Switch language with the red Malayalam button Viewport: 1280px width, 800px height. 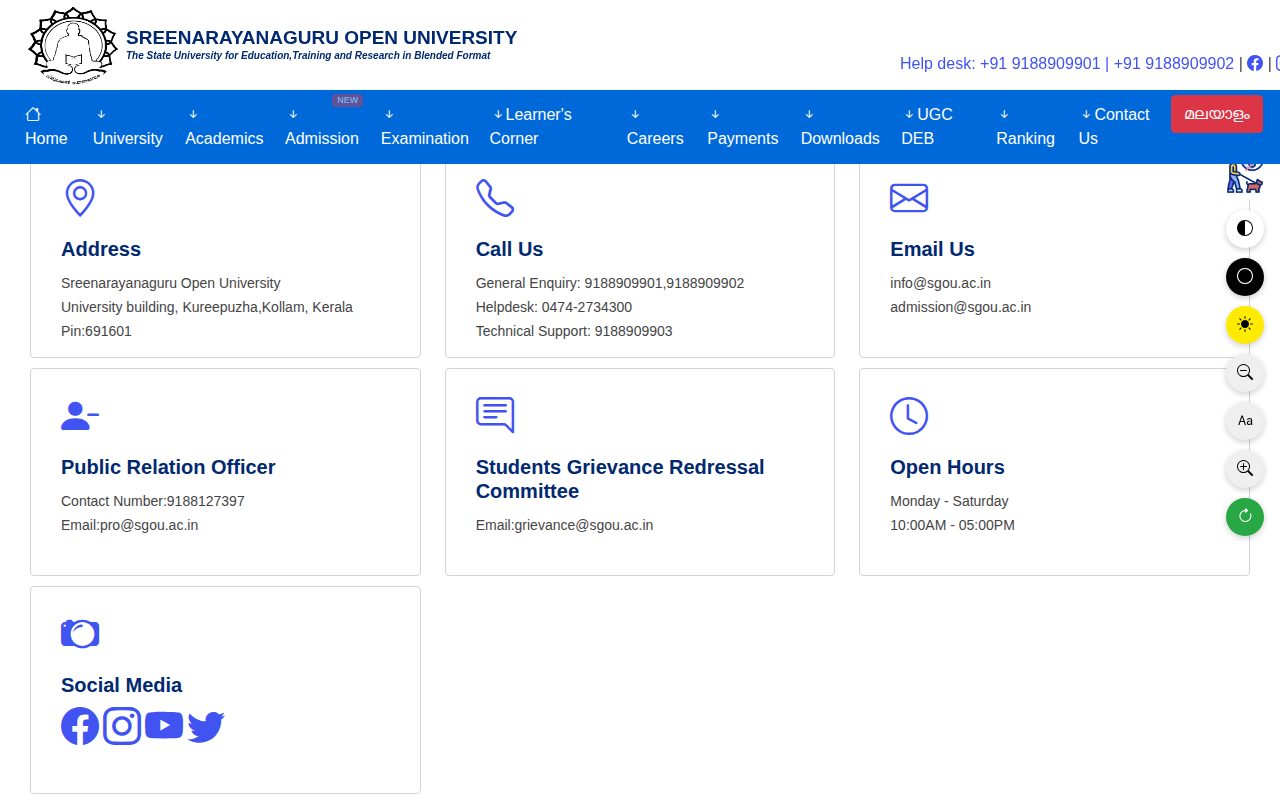1217,114
